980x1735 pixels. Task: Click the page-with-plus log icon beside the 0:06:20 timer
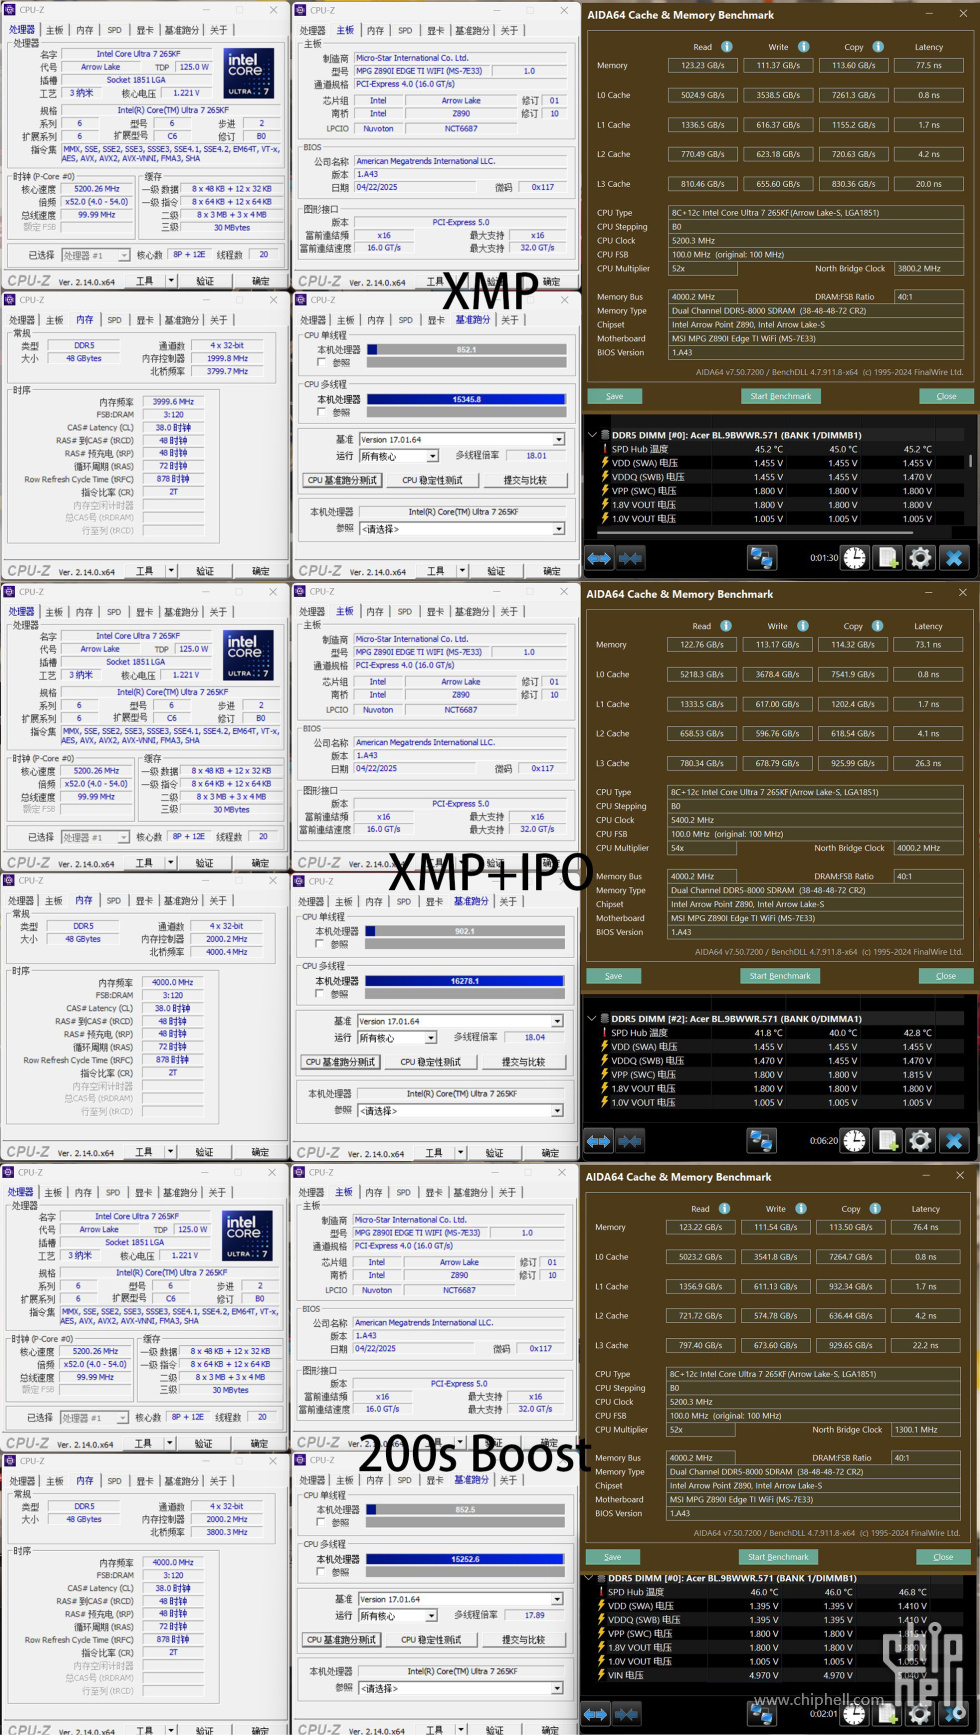point(887,1140)
